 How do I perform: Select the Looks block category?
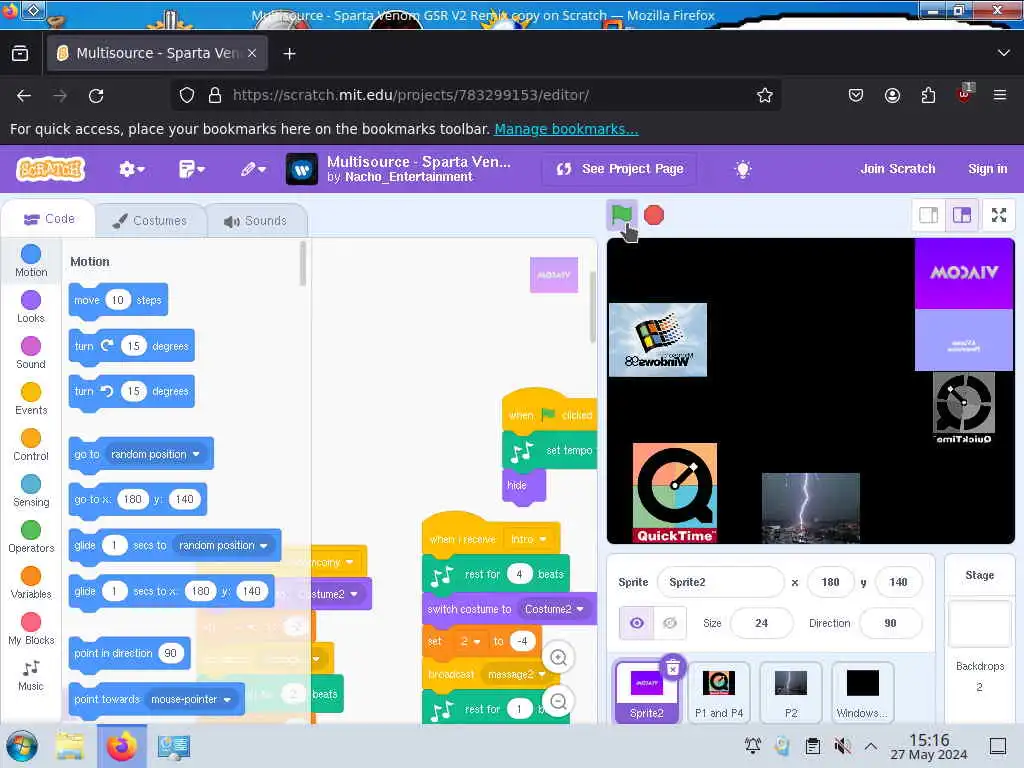[x=31, y=307]
